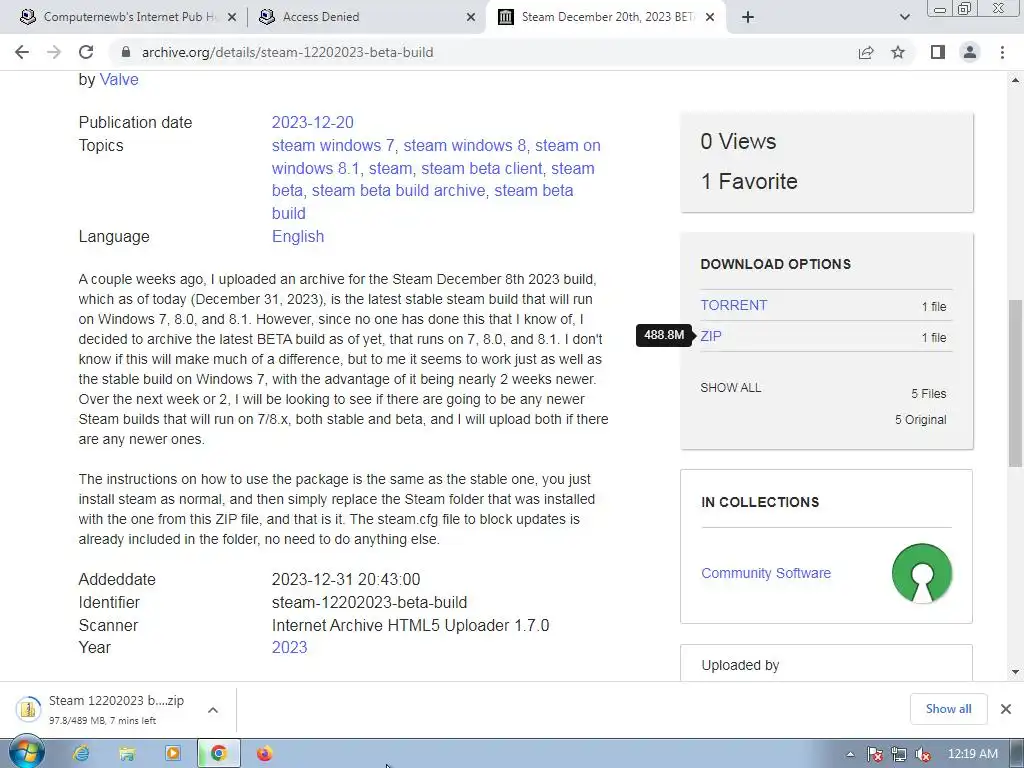Close the downloads bar
The image size is (1024, 768).
coord(1006,709)
